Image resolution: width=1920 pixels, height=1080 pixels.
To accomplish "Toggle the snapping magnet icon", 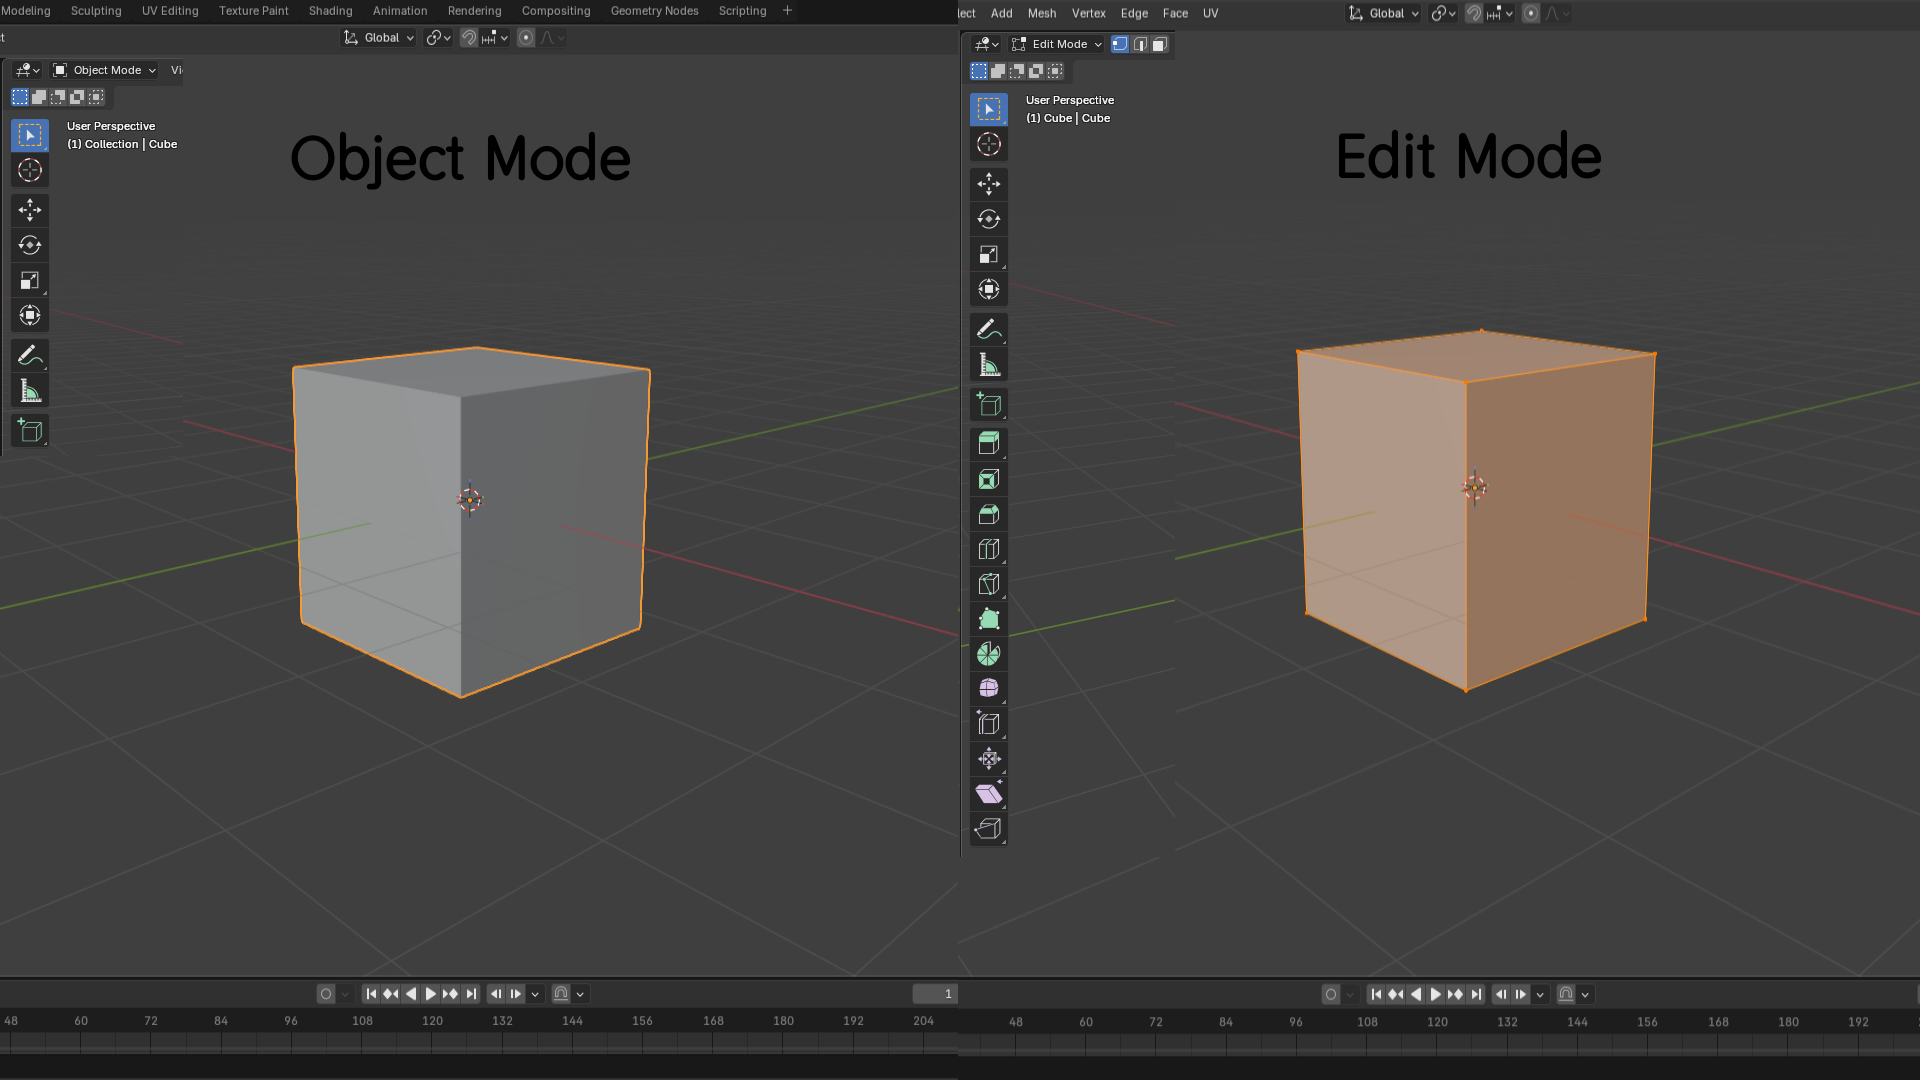I will 1473,13.
